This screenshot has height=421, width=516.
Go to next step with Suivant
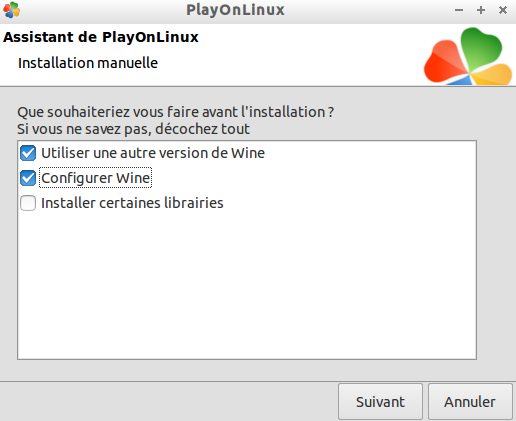380,402
